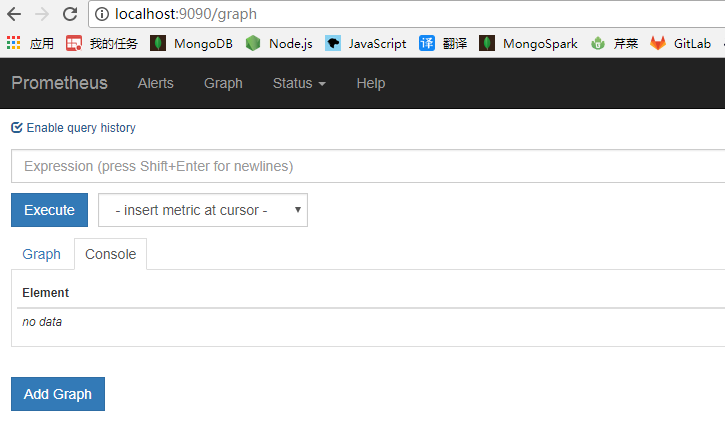The width and height of the screenshot is (725, 442).
Task: Click the Prometheus brand link
Action: [60, 83]
